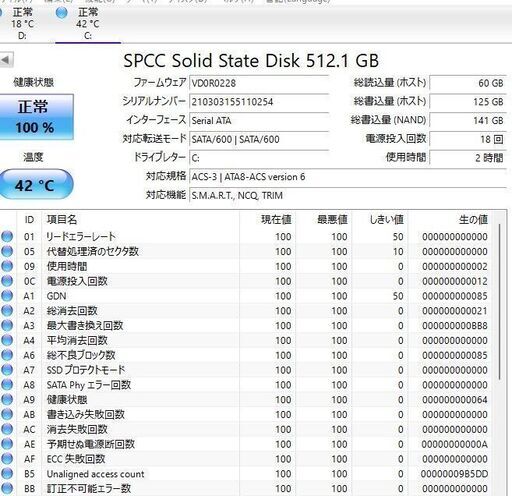Click the status orb of row A7
This screenshot has width=512, height=496.
coord(7,370)
